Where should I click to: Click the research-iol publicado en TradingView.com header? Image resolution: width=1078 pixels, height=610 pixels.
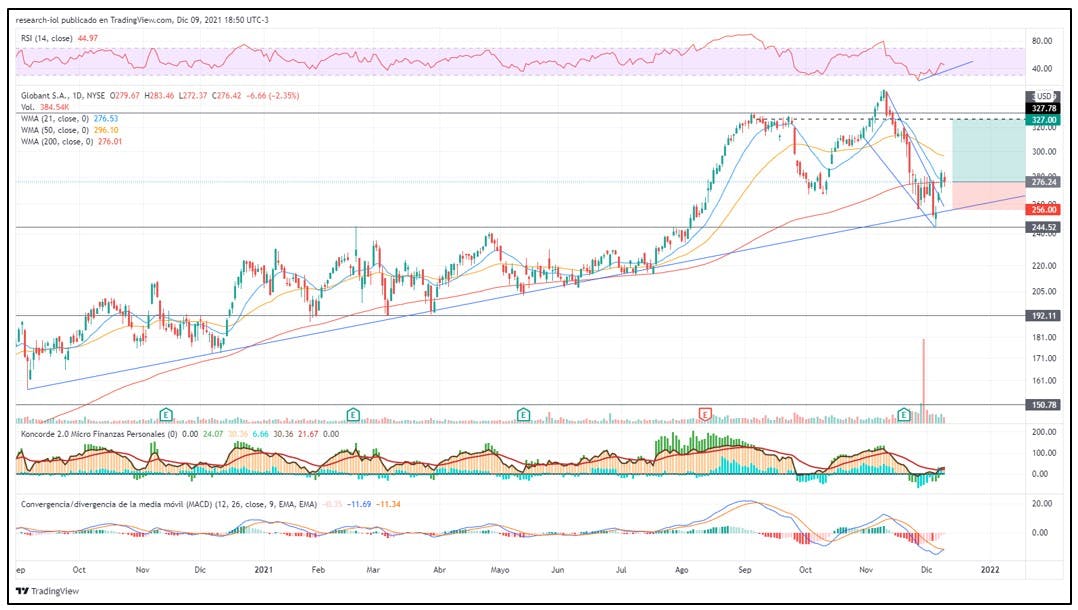tap(142, 20)
